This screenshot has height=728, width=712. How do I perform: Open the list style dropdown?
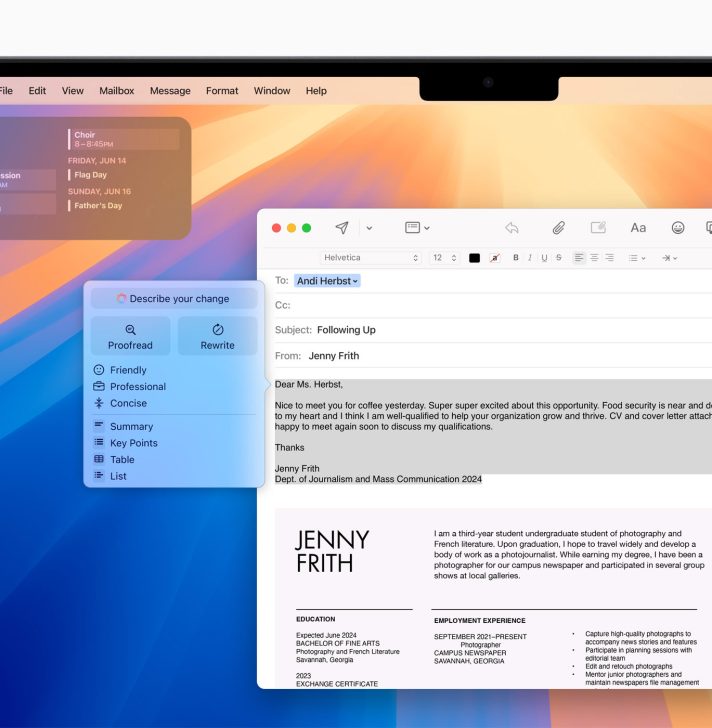(x=637, y=258)
